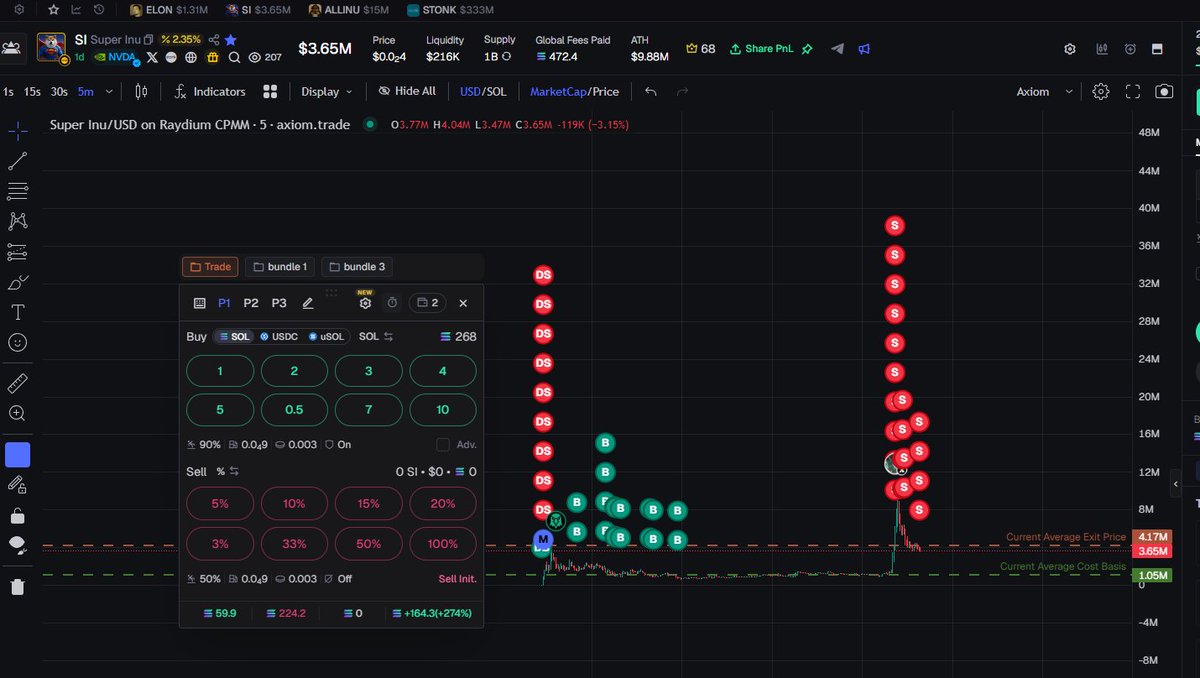Open the bundle 1 folder tab
Viewport: 1200px width, 678px height.
[280, 267]
